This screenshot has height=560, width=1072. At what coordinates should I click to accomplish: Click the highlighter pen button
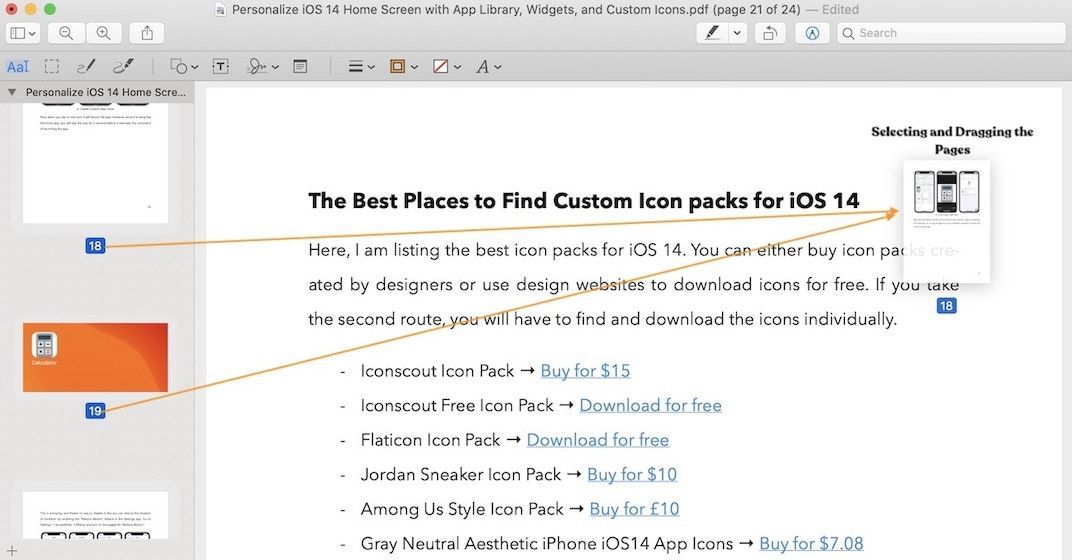(712, 33)
